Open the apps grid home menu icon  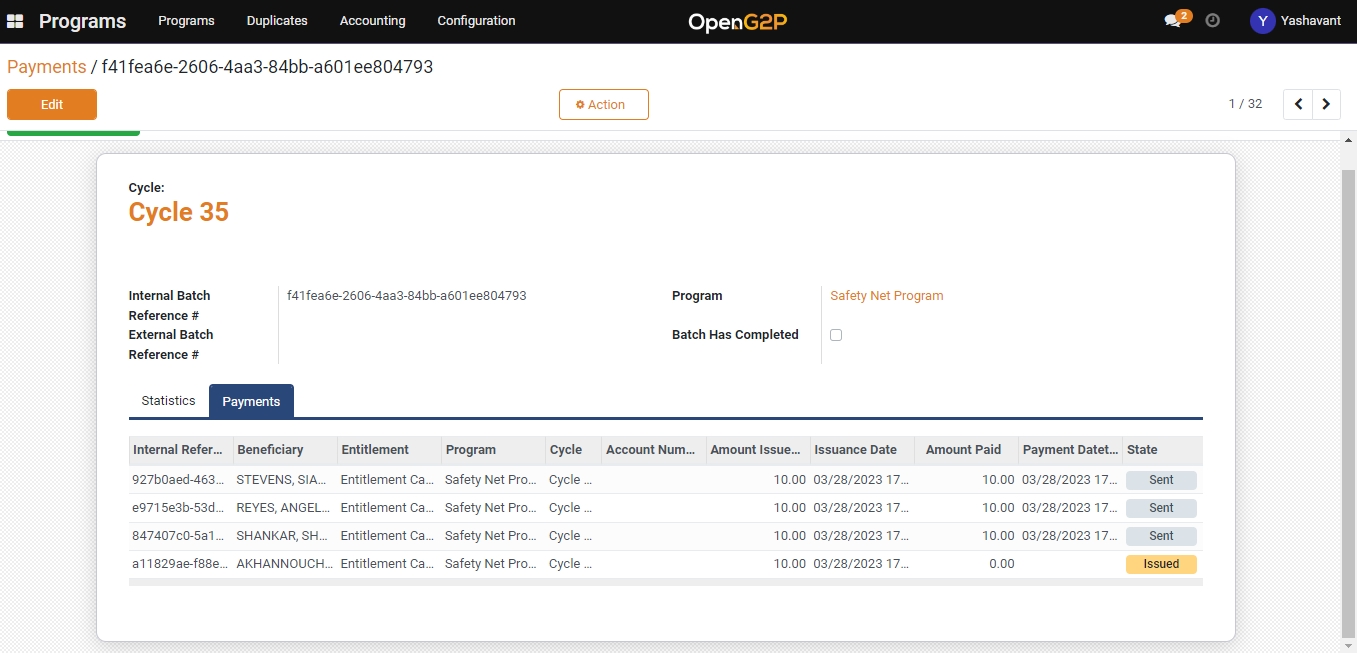tap(15, 21)
